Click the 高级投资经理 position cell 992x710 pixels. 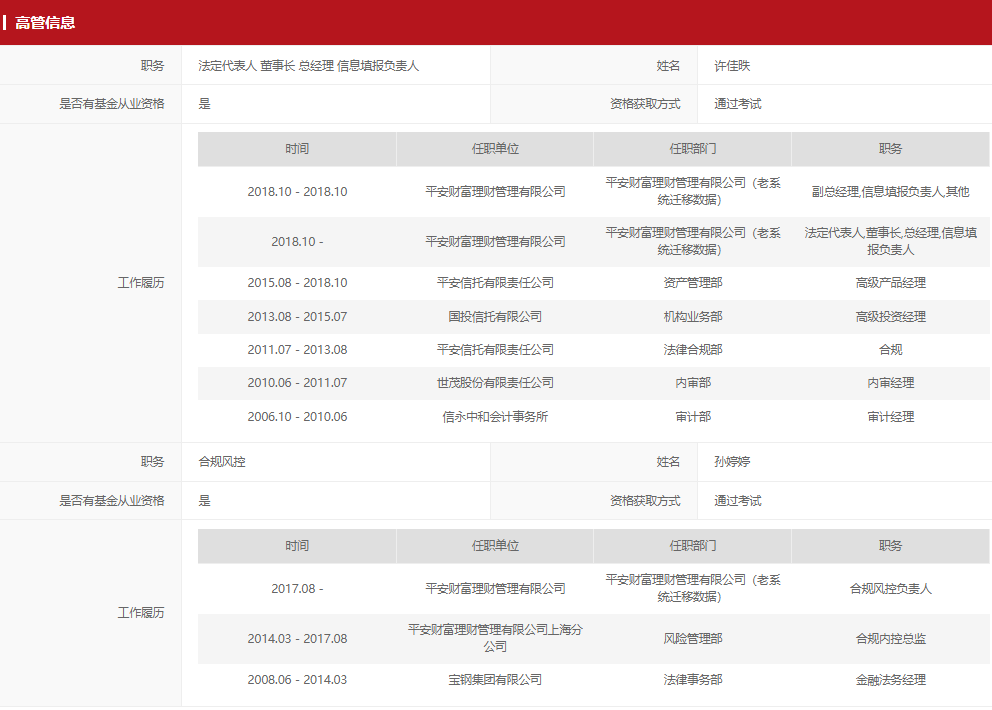pos(890,316)
